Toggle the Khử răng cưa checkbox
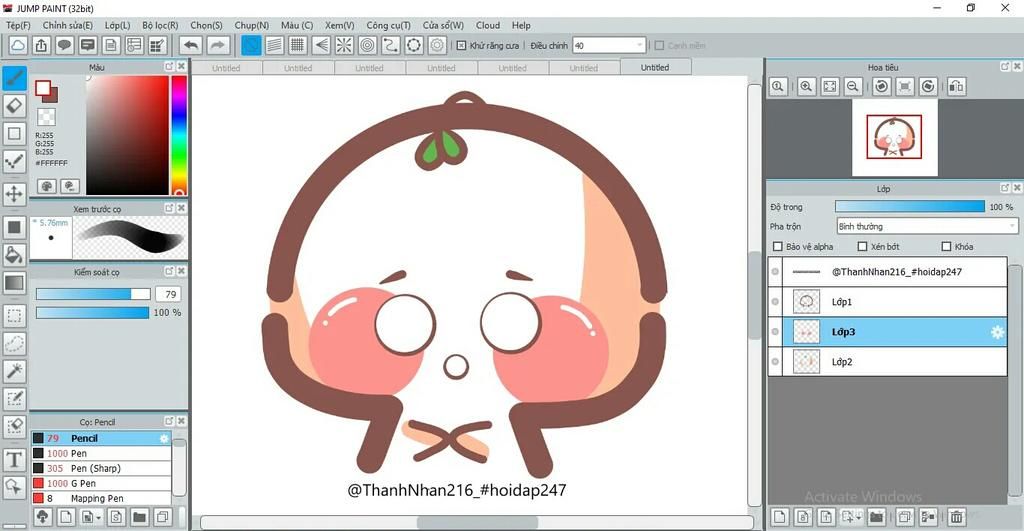This screenshot has height=531, width=1024. click(461, 45)
